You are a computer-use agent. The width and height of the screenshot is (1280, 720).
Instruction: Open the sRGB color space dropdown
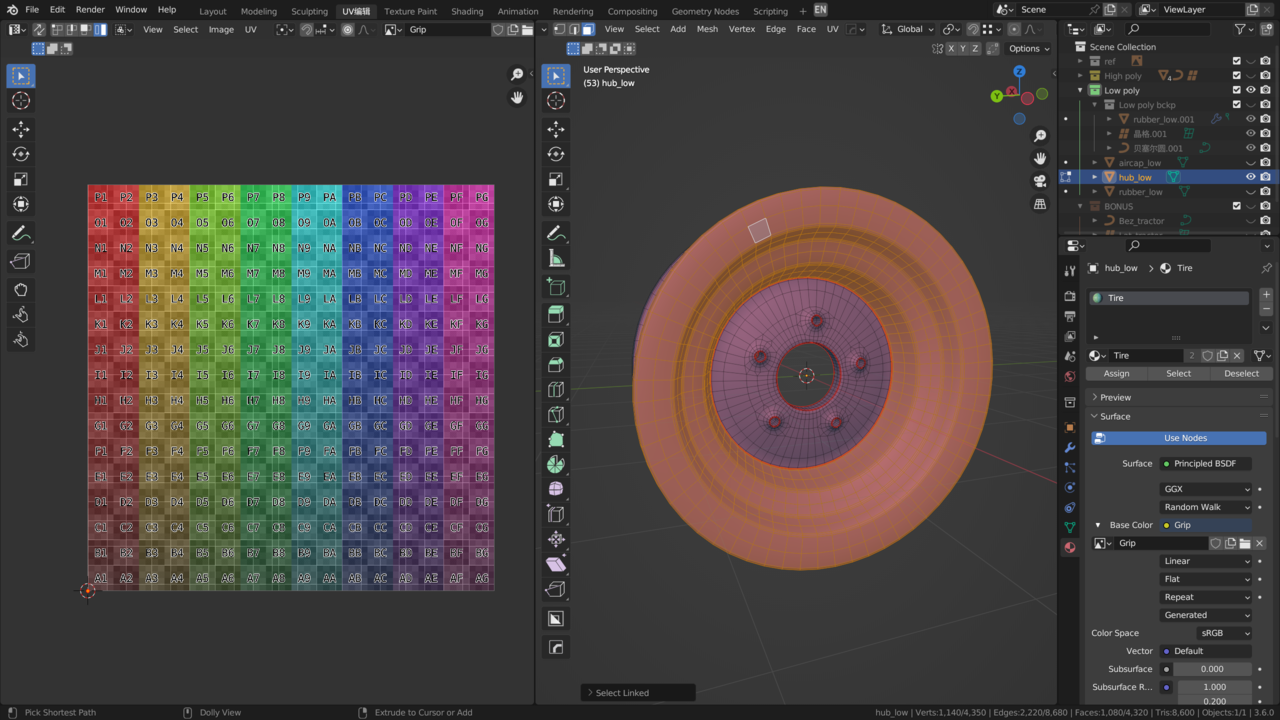point(1224,633)
